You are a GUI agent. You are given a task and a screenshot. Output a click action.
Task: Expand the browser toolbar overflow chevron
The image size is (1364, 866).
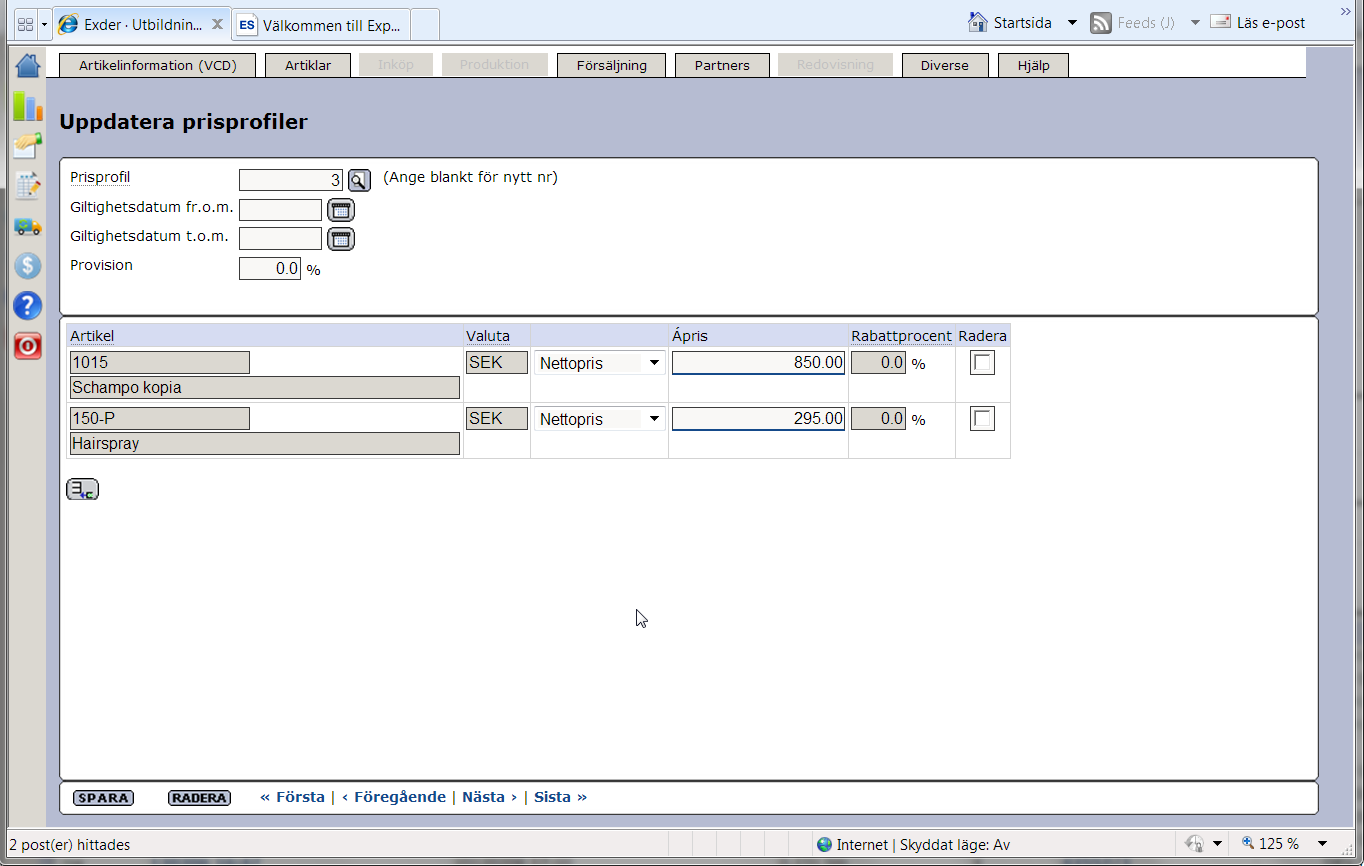[x=1345, y=10]
